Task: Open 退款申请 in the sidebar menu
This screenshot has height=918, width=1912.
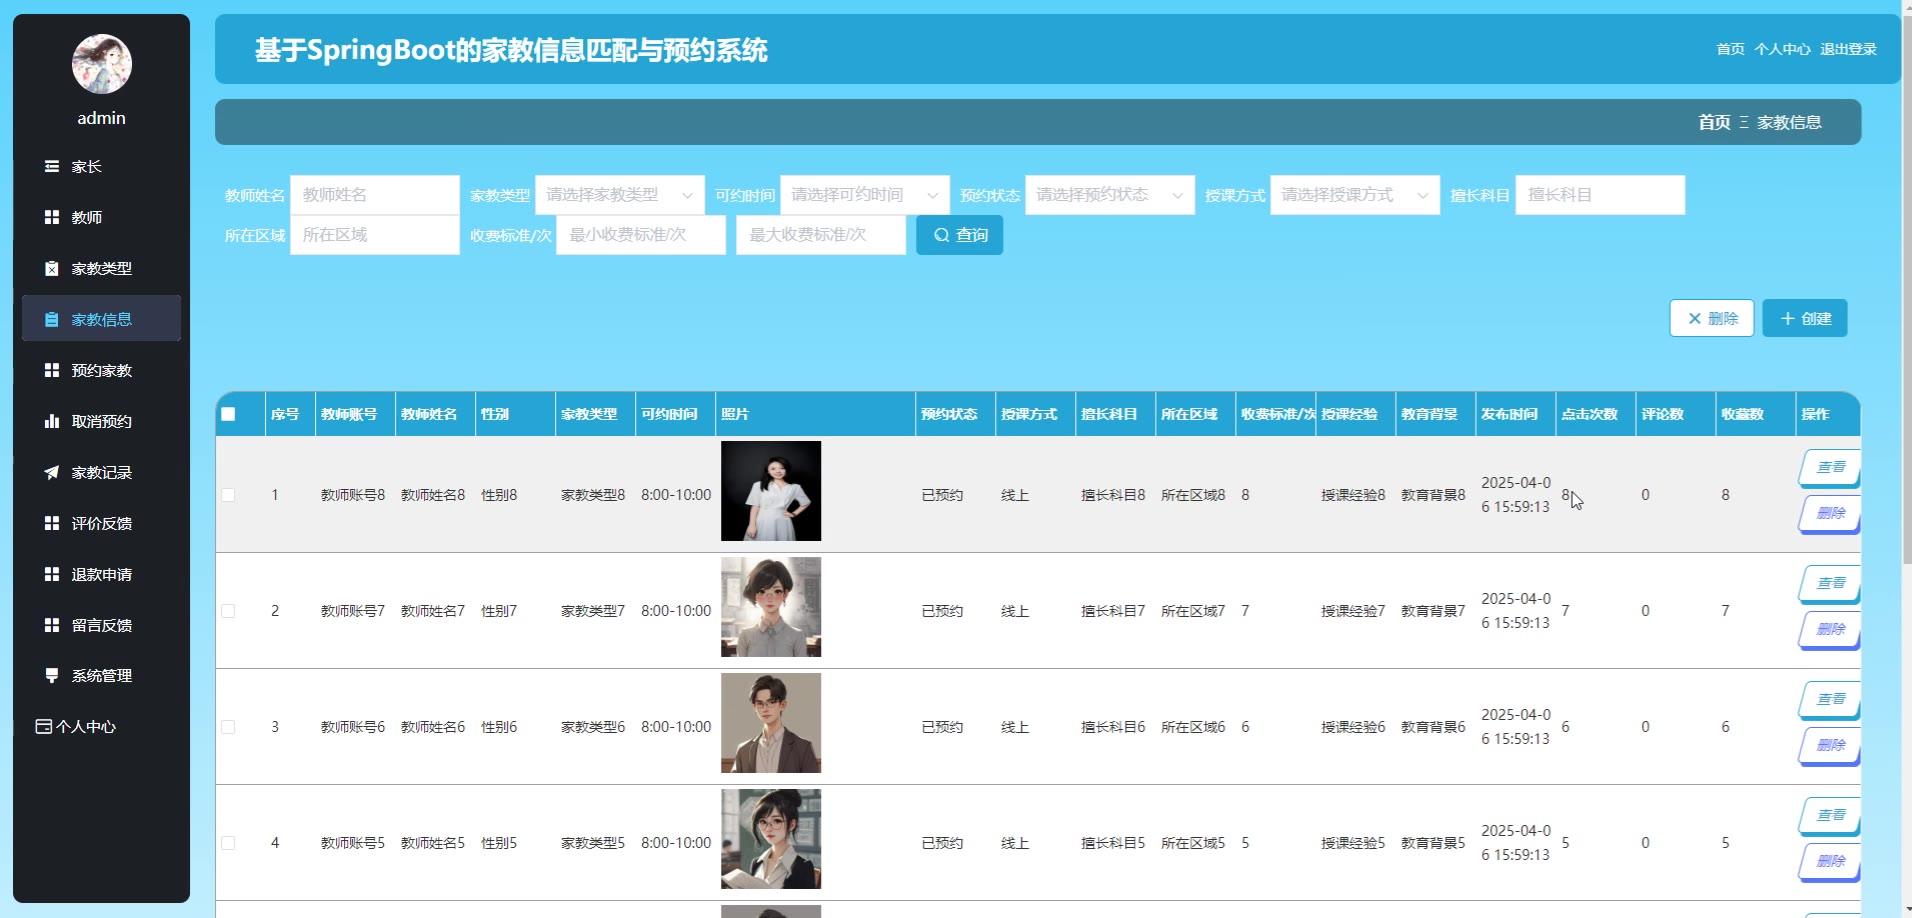Action: pos(102,574)
